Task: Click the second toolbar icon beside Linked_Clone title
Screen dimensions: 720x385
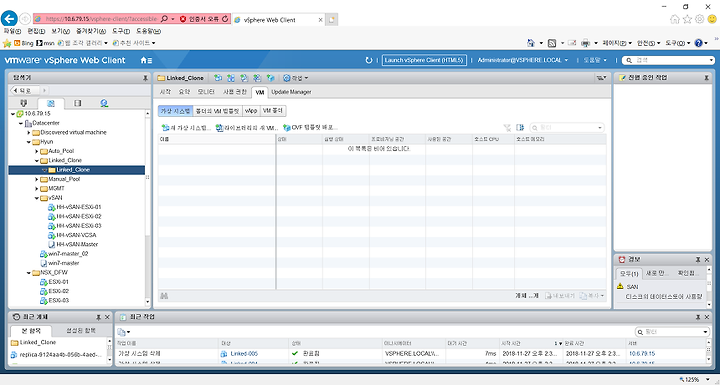Action: click(x=231, y=78)
